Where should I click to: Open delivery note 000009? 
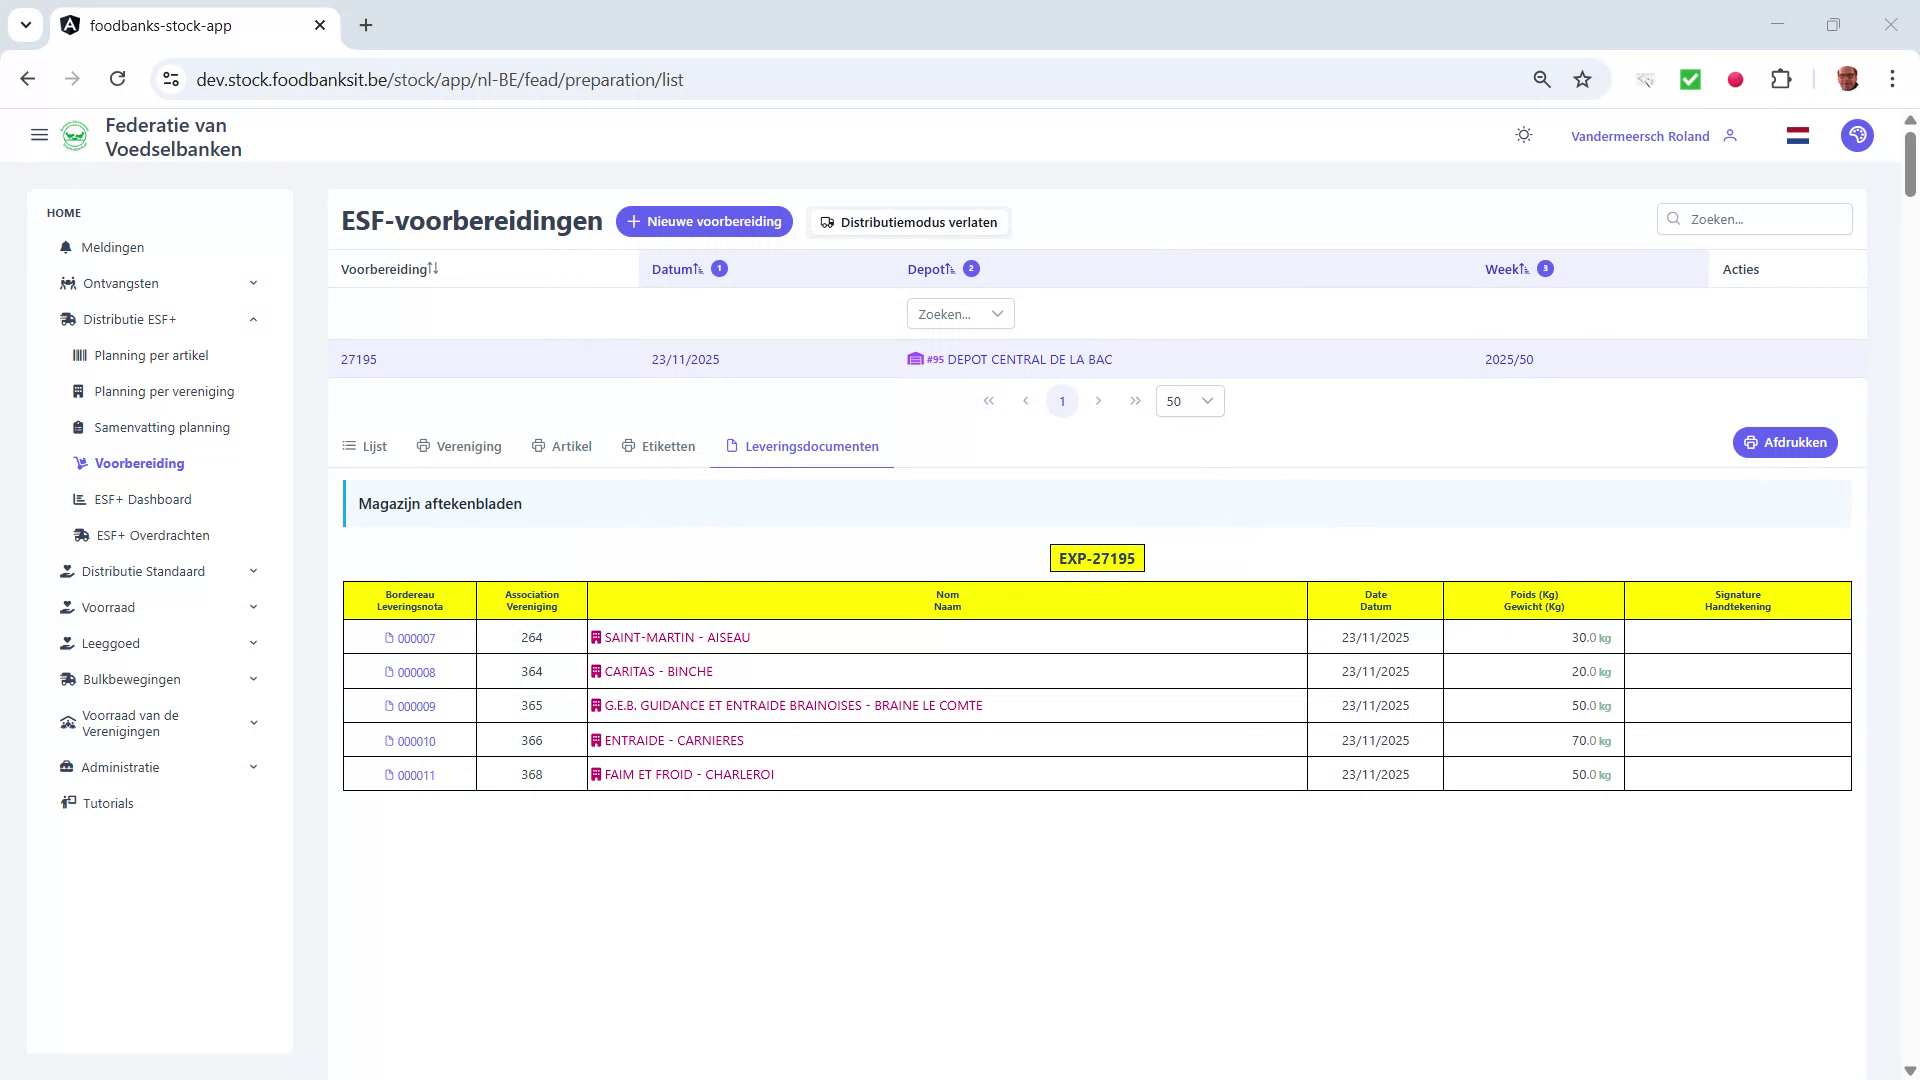pos(416,706)
